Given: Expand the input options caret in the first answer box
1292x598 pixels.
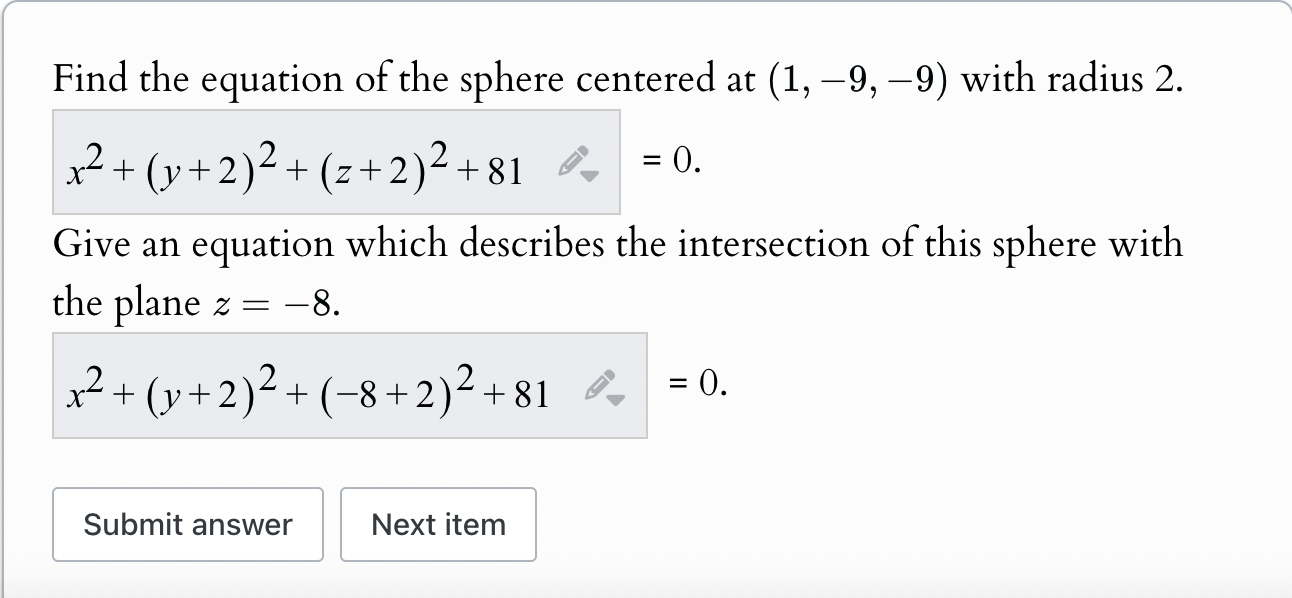Looking at the screenshot, I should pos(591,176).
